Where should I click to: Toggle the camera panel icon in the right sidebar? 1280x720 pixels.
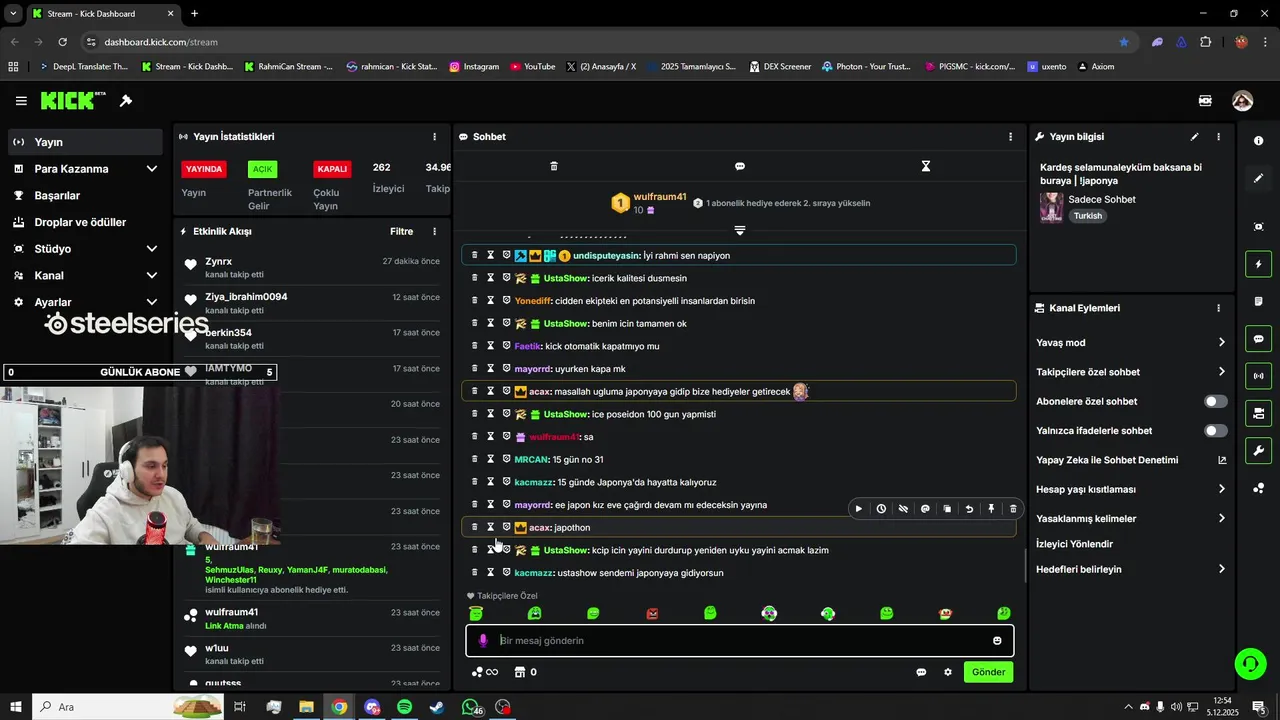(x=1258, y=413)
